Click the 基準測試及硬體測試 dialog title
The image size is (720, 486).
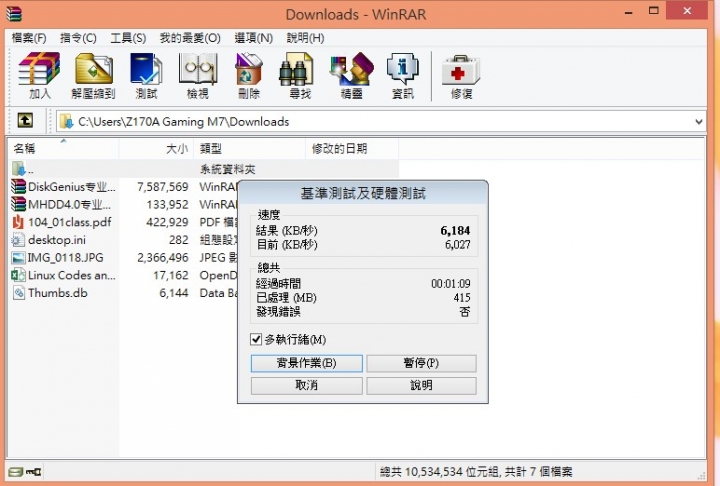[363, 193]
